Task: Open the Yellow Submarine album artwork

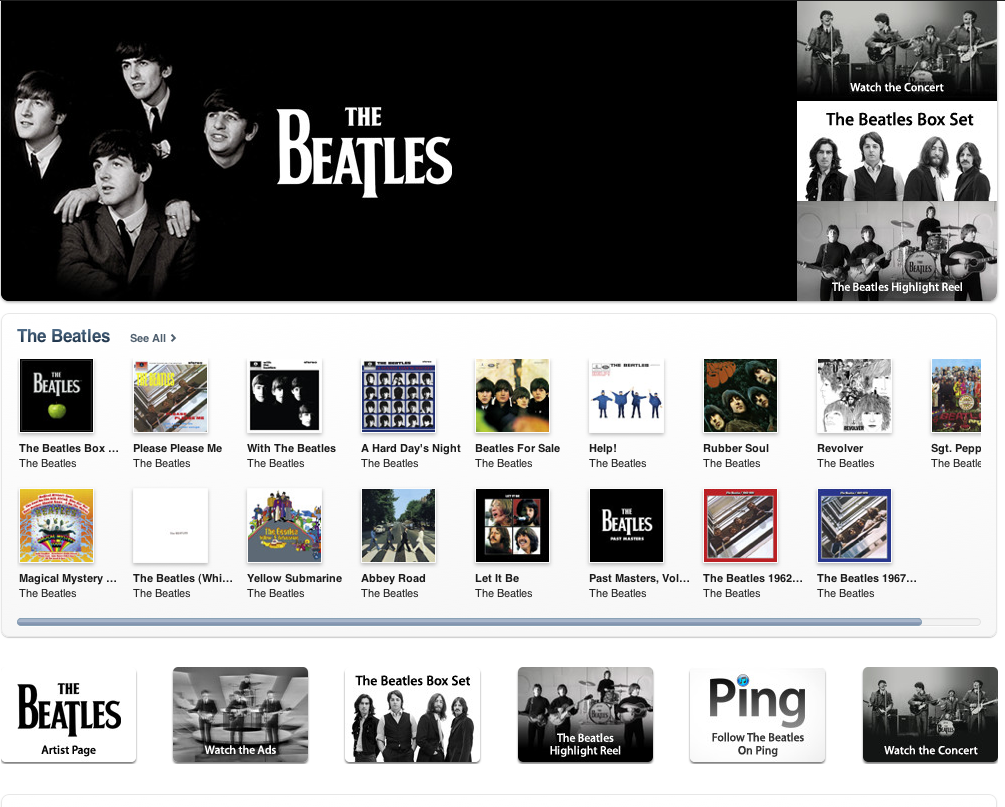Action: click(285, 526)
